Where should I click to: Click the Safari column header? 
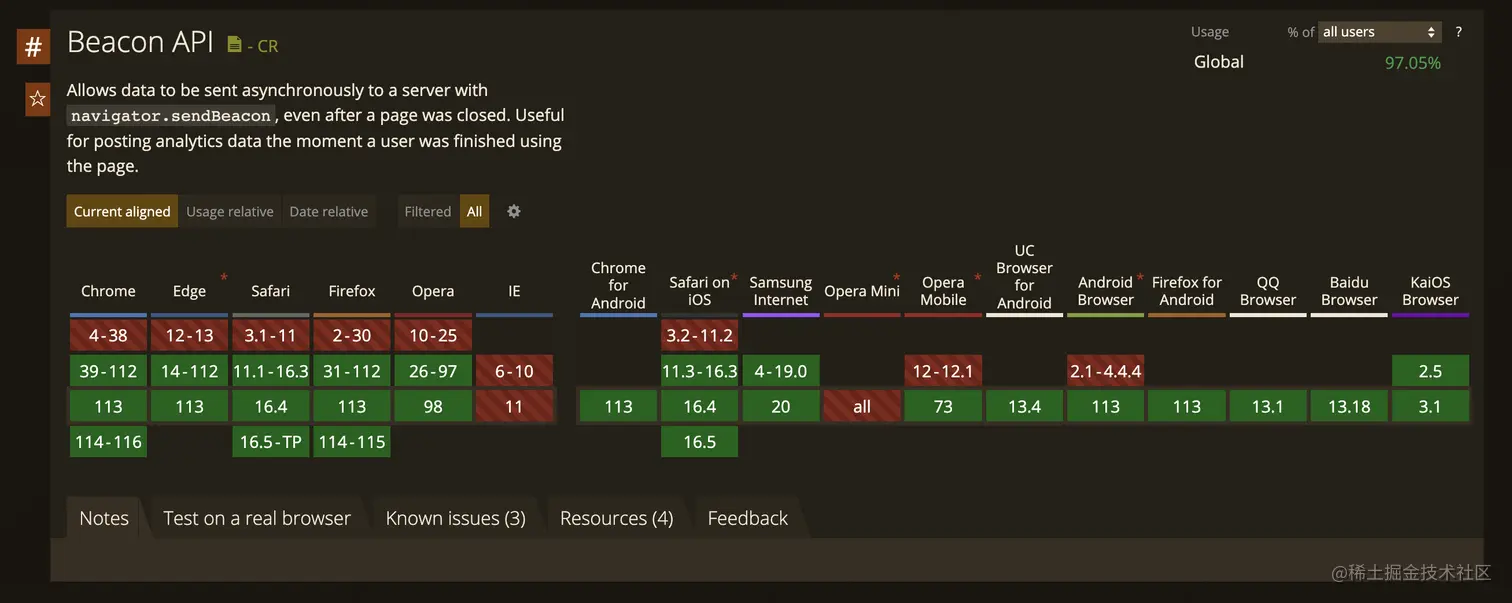271,291
